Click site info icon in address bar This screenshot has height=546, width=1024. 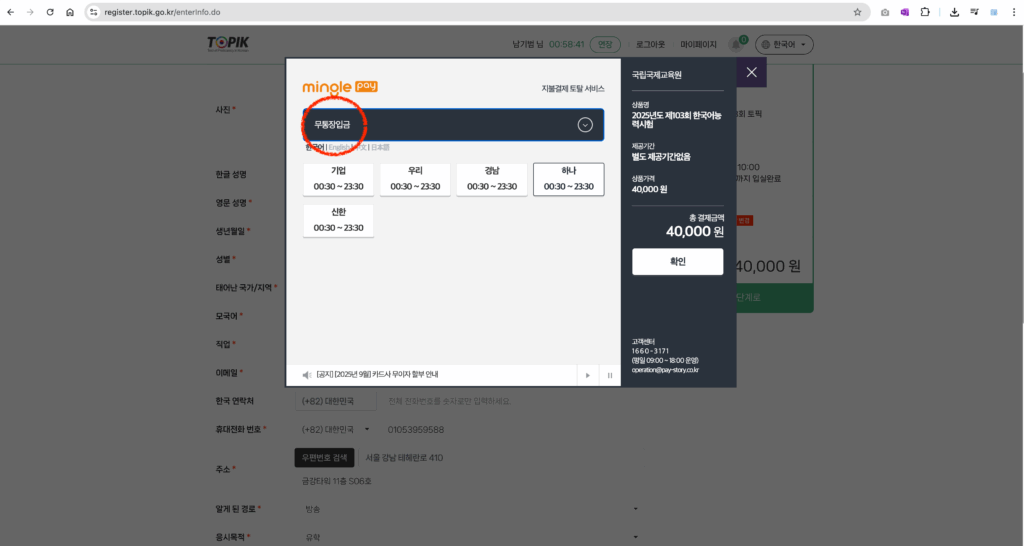tap(93, 12)
